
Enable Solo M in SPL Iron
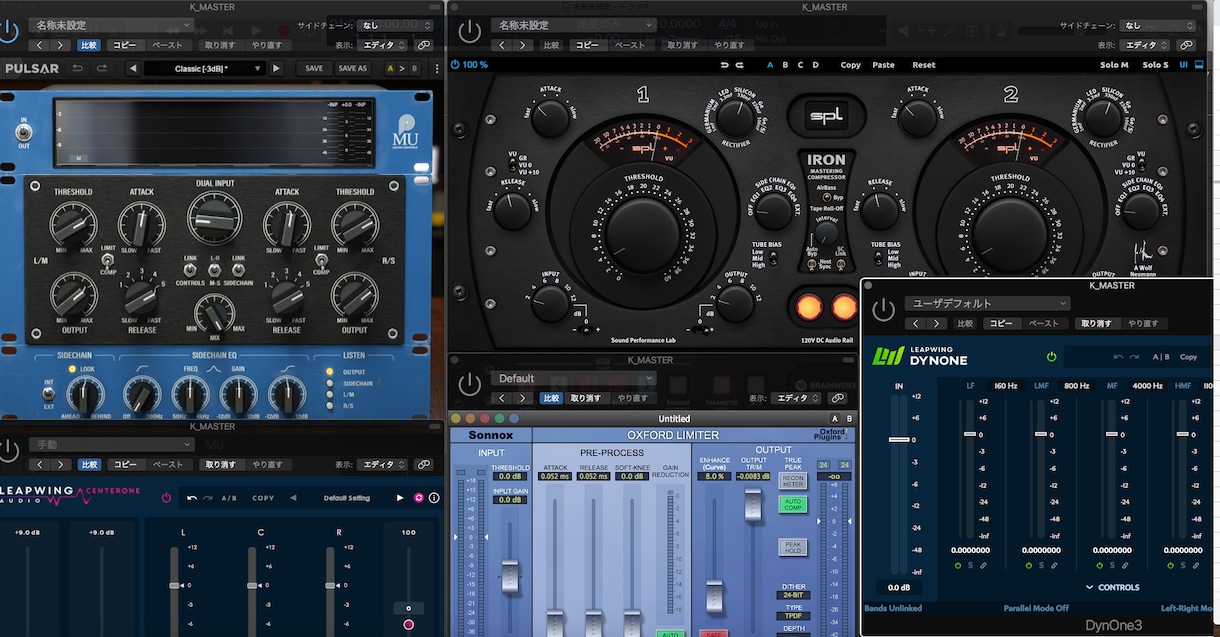[1114, 65]
